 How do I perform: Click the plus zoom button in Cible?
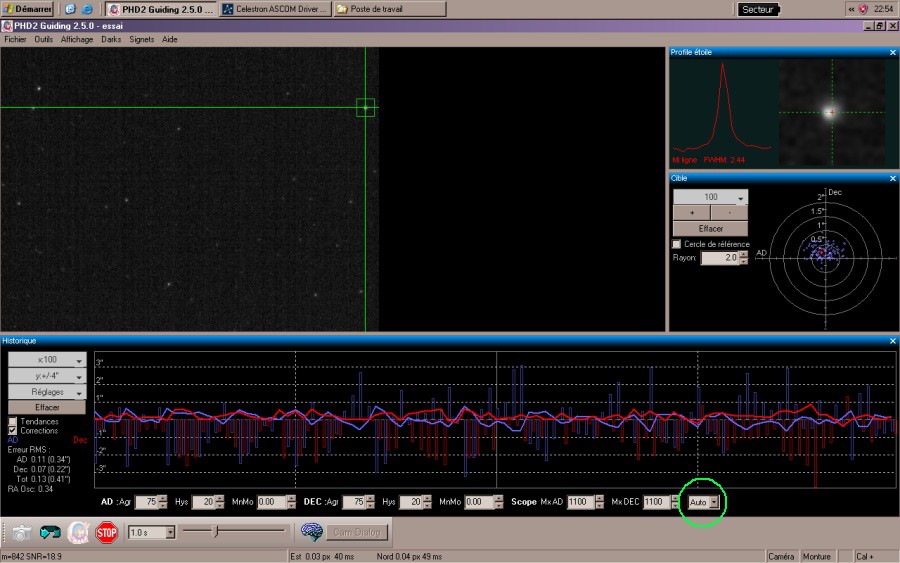pos(691,213)
